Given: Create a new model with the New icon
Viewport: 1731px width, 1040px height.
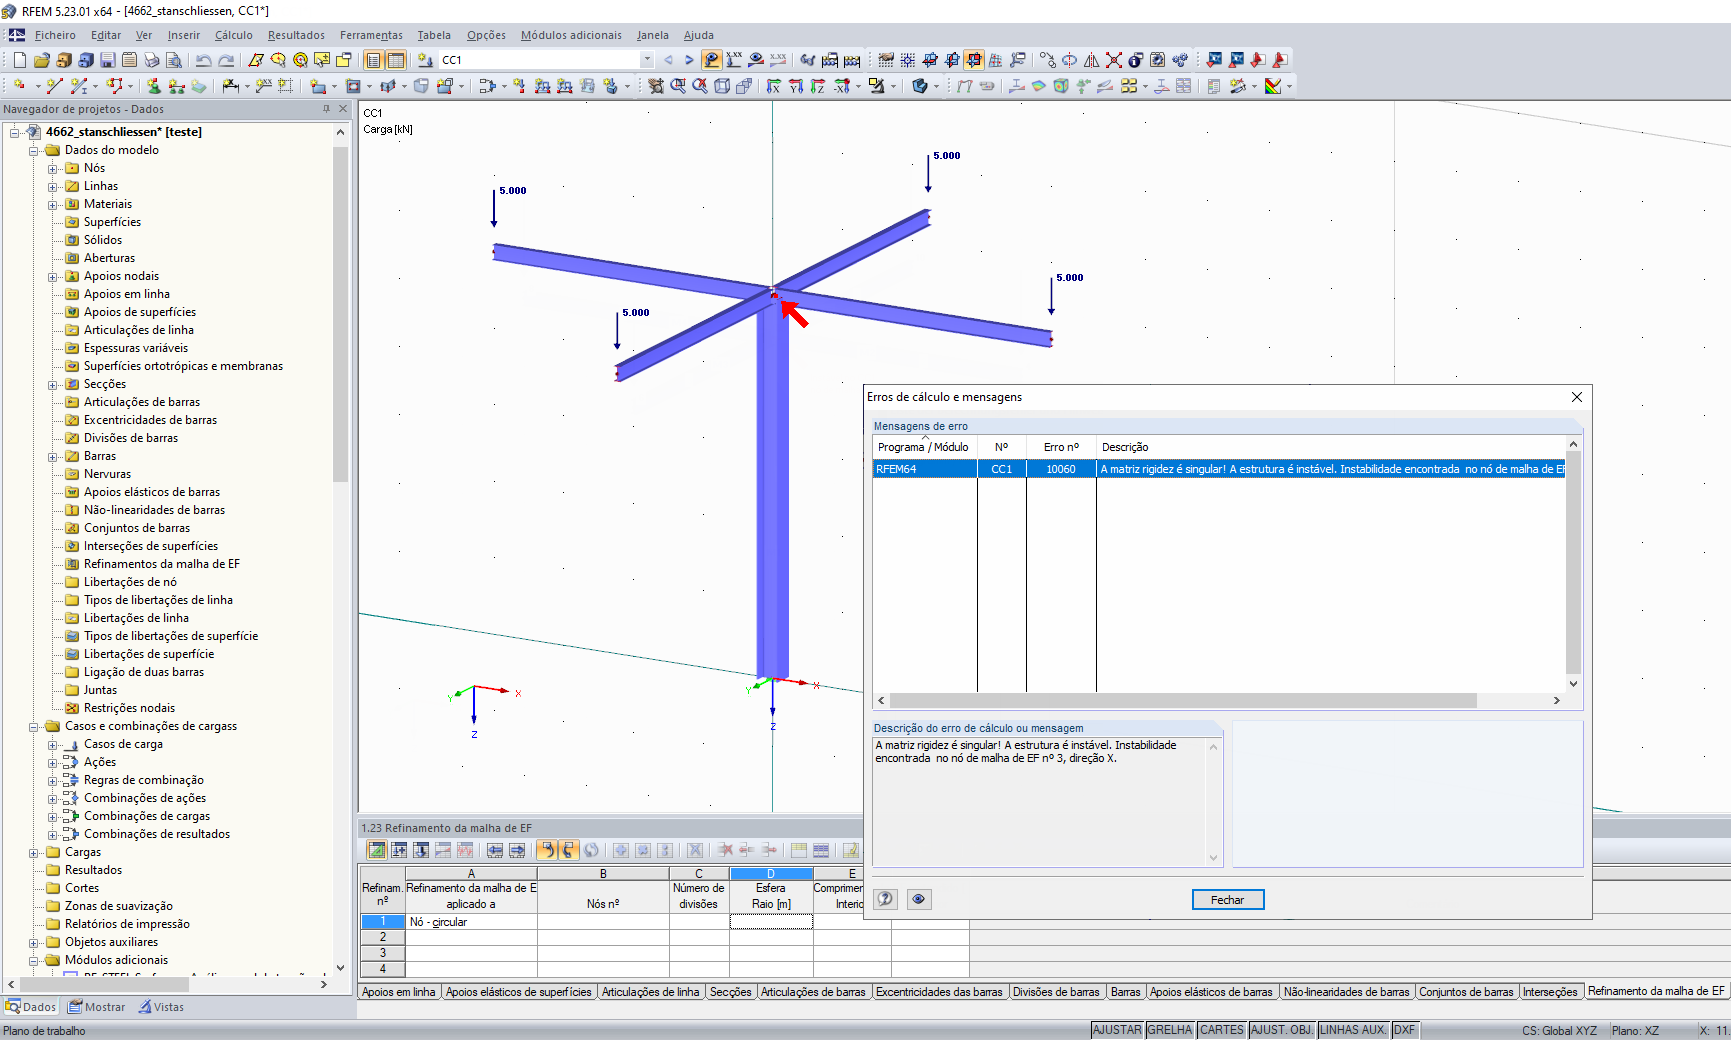Looking at the screenshot, I should coord(20,60).
